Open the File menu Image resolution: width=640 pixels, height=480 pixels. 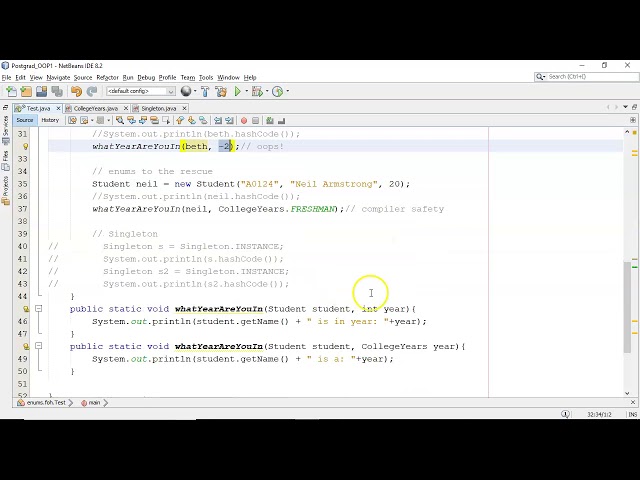click(7, 78)
